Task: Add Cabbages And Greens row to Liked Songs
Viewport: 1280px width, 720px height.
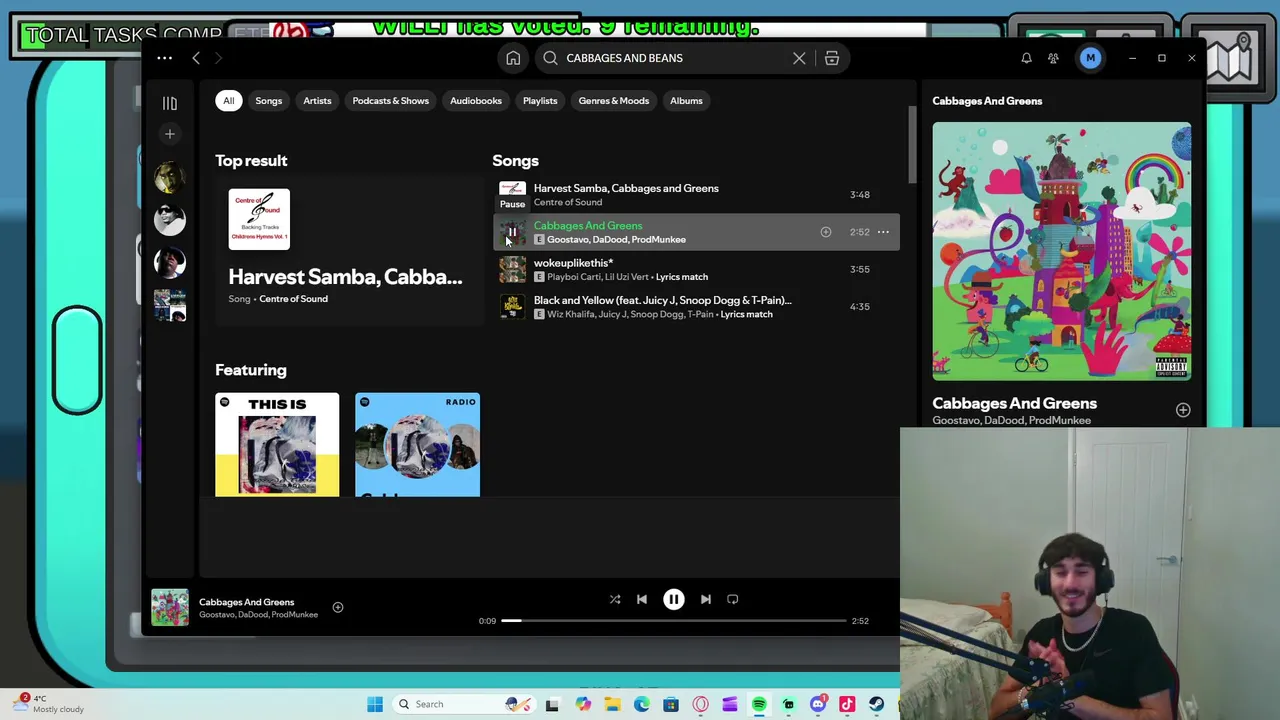Action: 826,232
